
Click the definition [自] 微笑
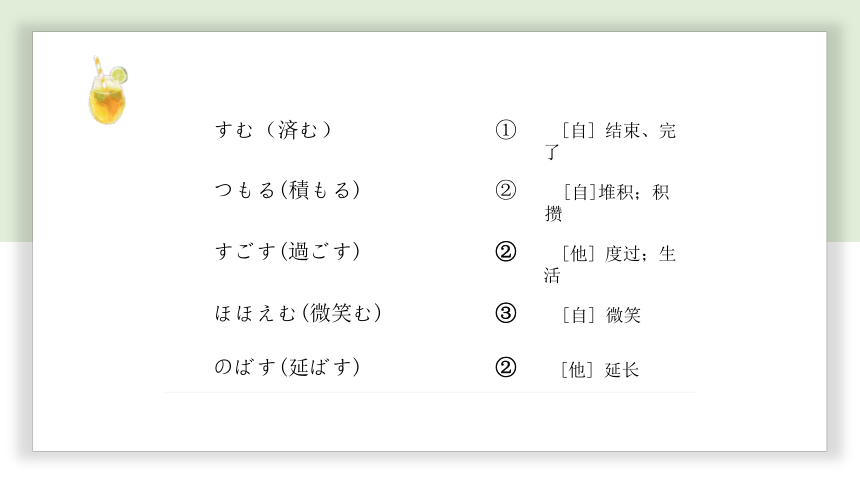click(x=601, y=315)
